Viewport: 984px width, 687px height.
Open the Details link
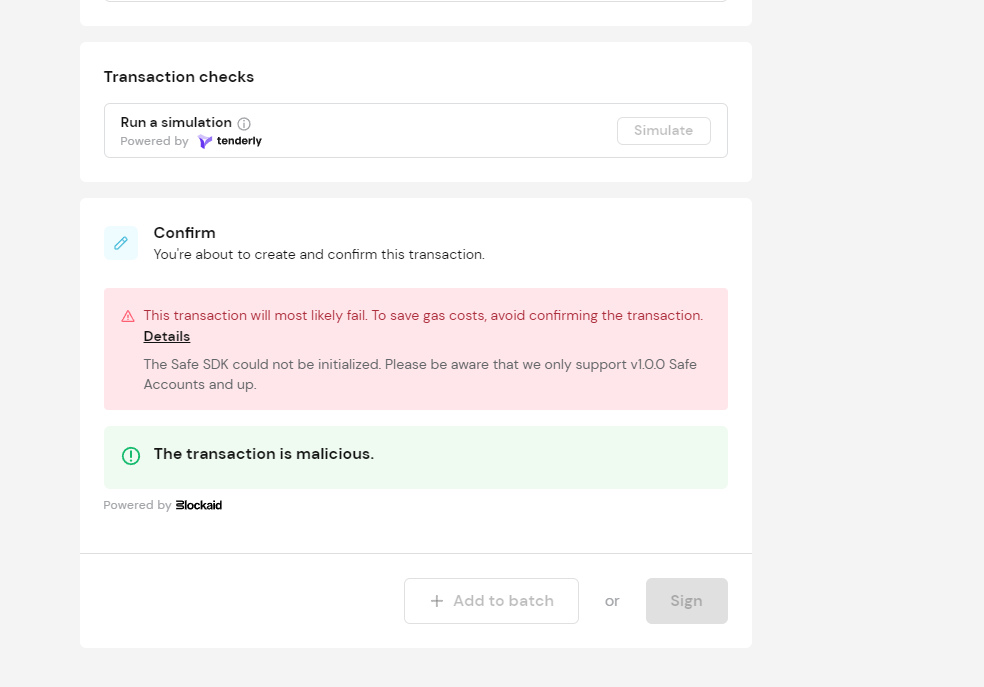[x=167, y=336]
